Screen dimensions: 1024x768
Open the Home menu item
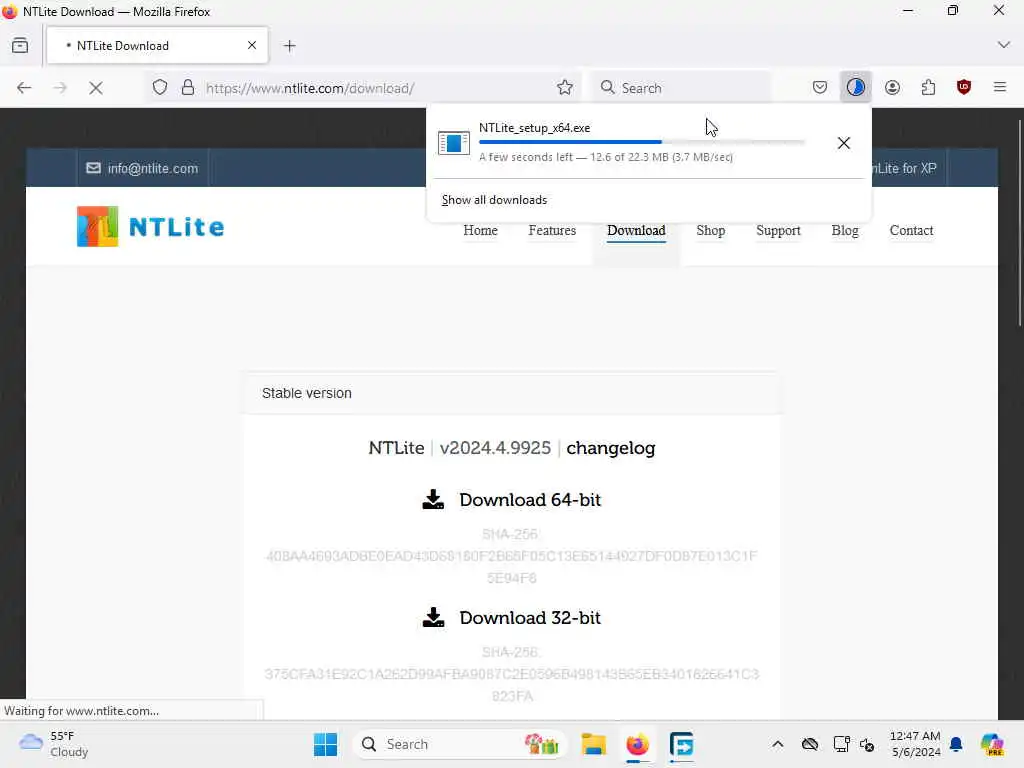(x=480, y=231)
